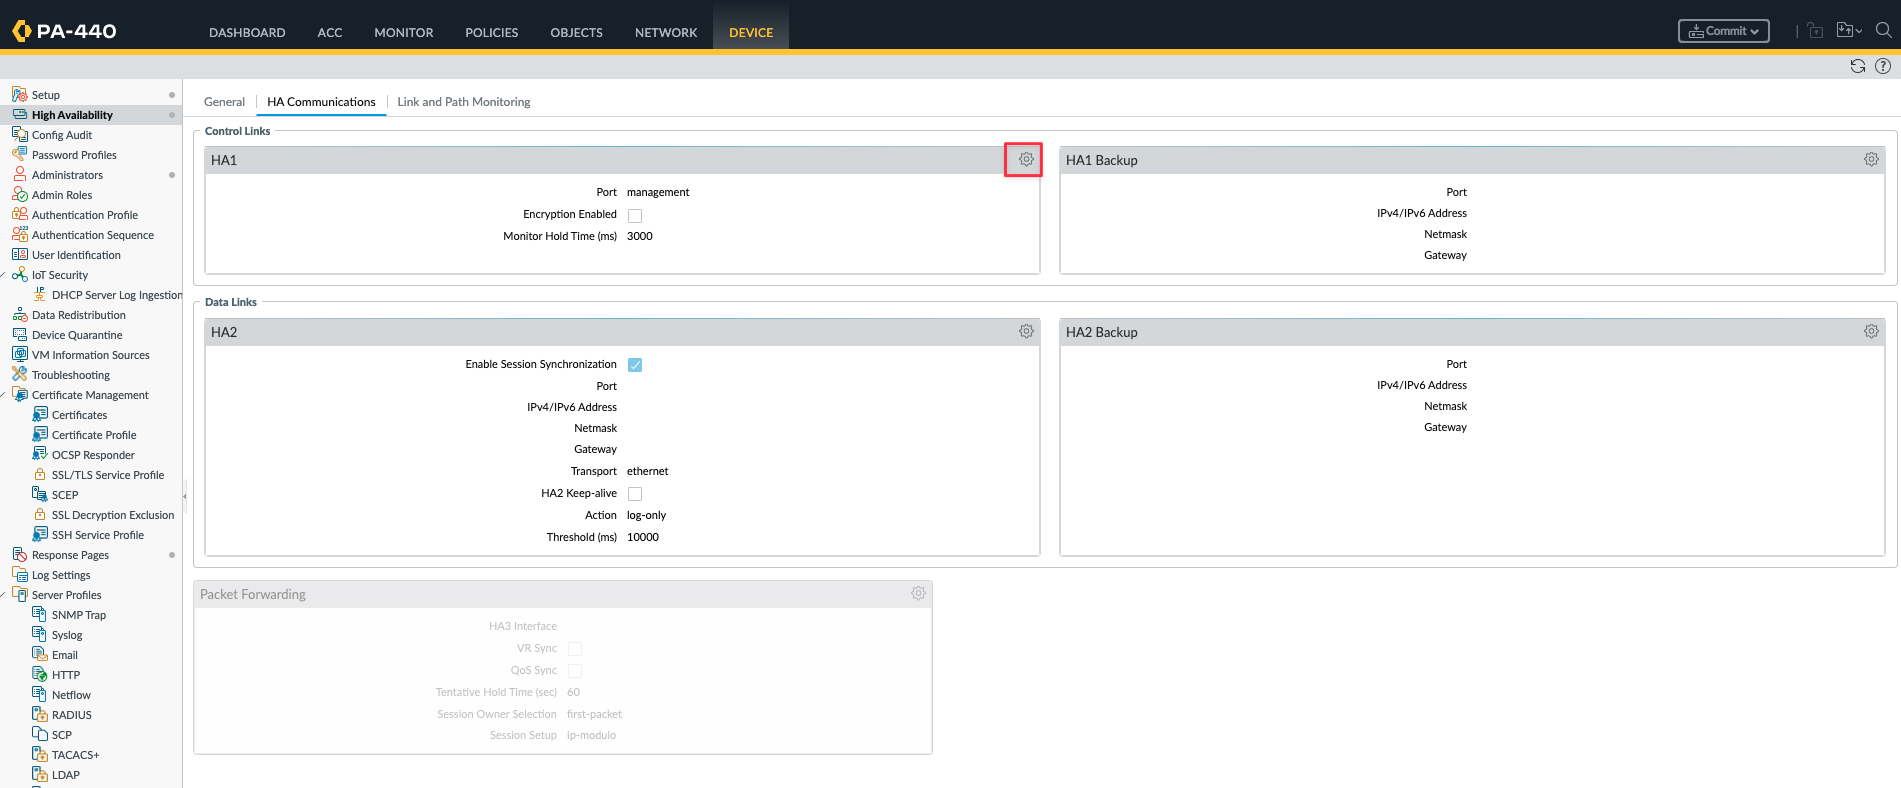Viewport: 1901px width, 788px height.
Task: Open the POLICIES menu
Action: click(492, 32)
